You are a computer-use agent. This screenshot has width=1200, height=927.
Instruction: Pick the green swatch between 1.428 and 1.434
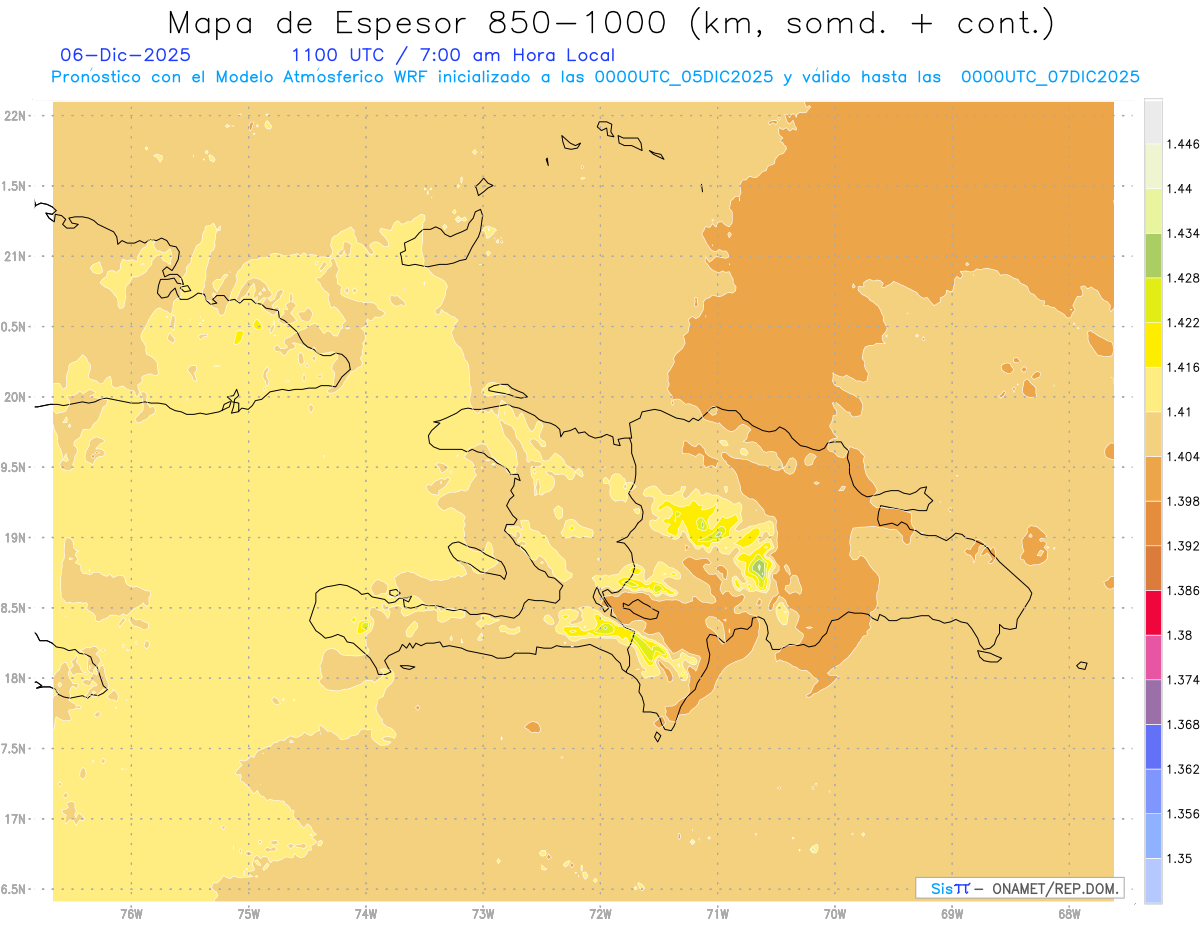tap(1153, 255)
